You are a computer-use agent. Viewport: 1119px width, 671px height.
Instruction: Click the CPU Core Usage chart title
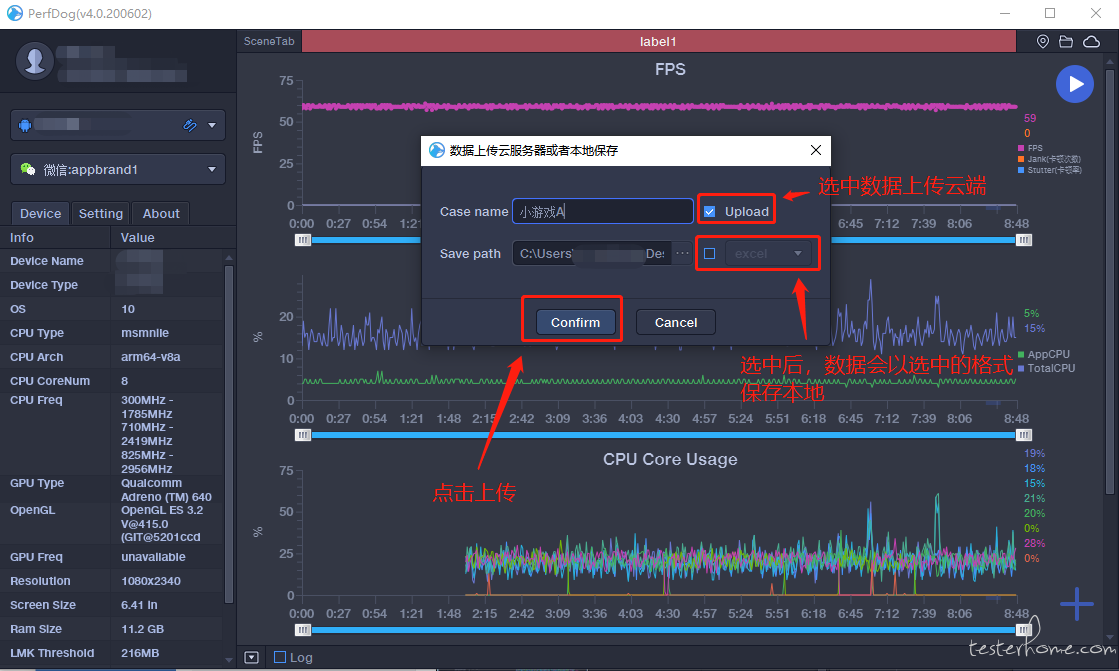coord(670,459)
